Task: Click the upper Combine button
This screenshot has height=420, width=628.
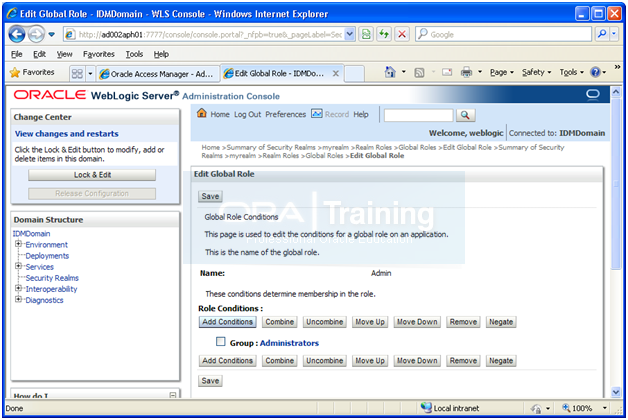Action: point(280,322)
